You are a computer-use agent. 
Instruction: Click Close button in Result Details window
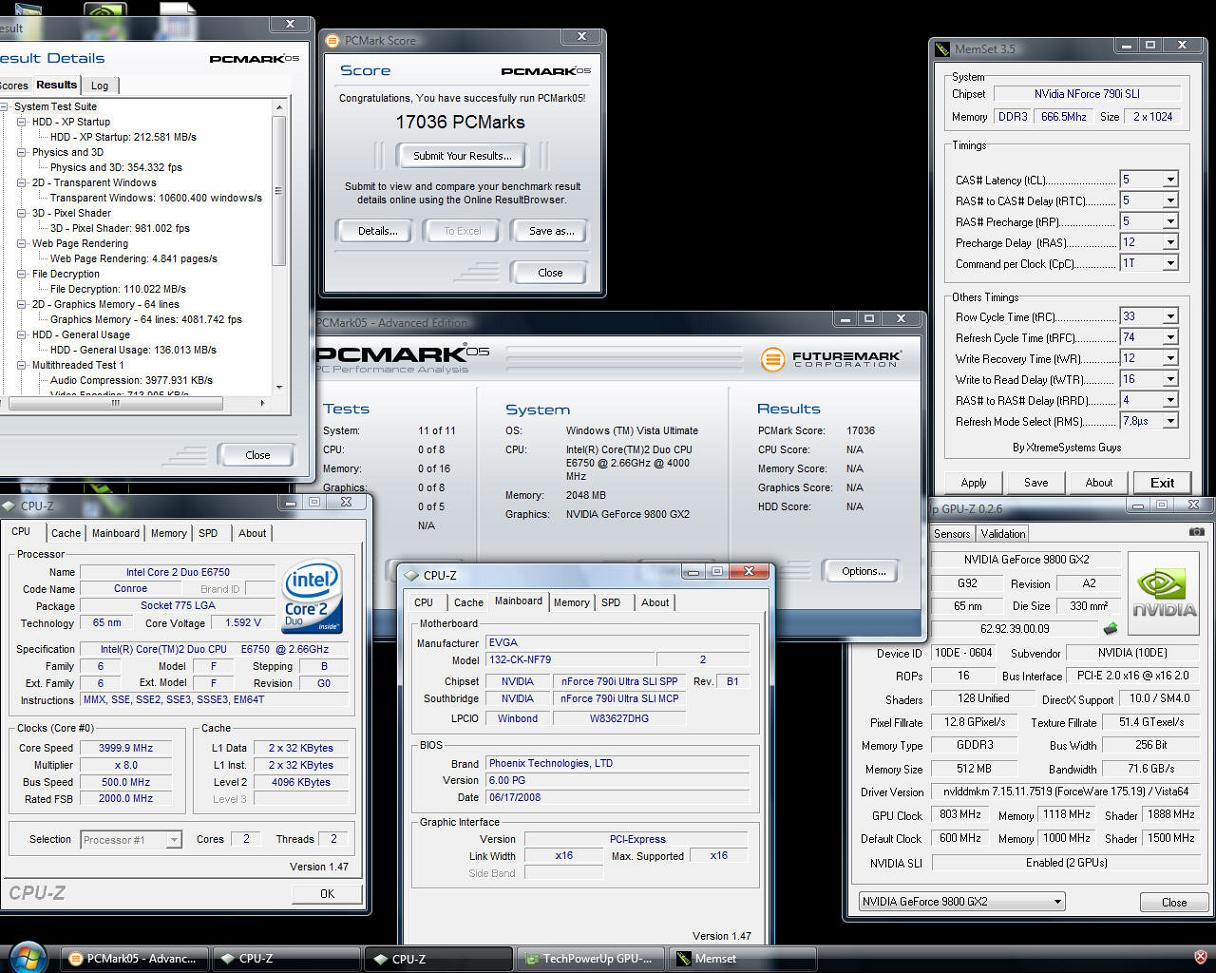pyautogui.click(x=257, y=455)
